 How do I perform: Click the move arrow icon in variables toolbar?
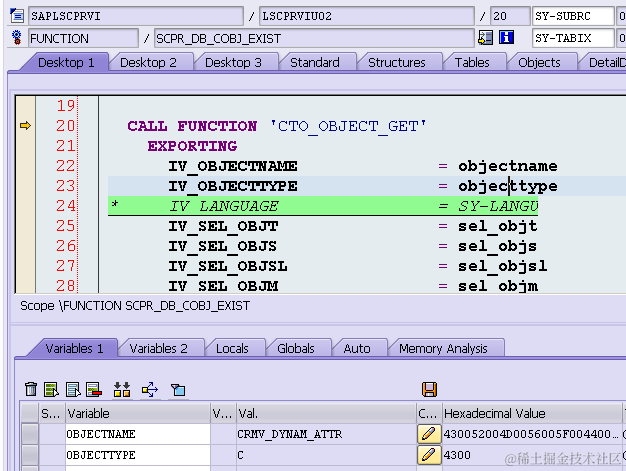[150, 389]
